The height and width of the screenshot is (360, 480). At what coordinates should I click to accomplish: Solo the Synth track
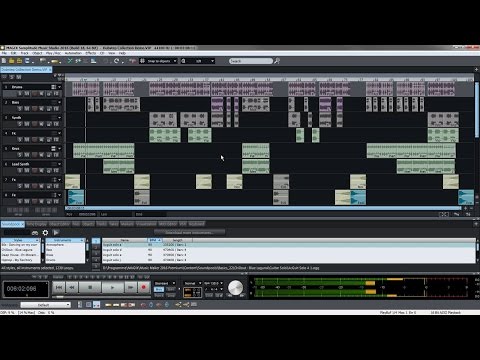click(x=20, y=124)
